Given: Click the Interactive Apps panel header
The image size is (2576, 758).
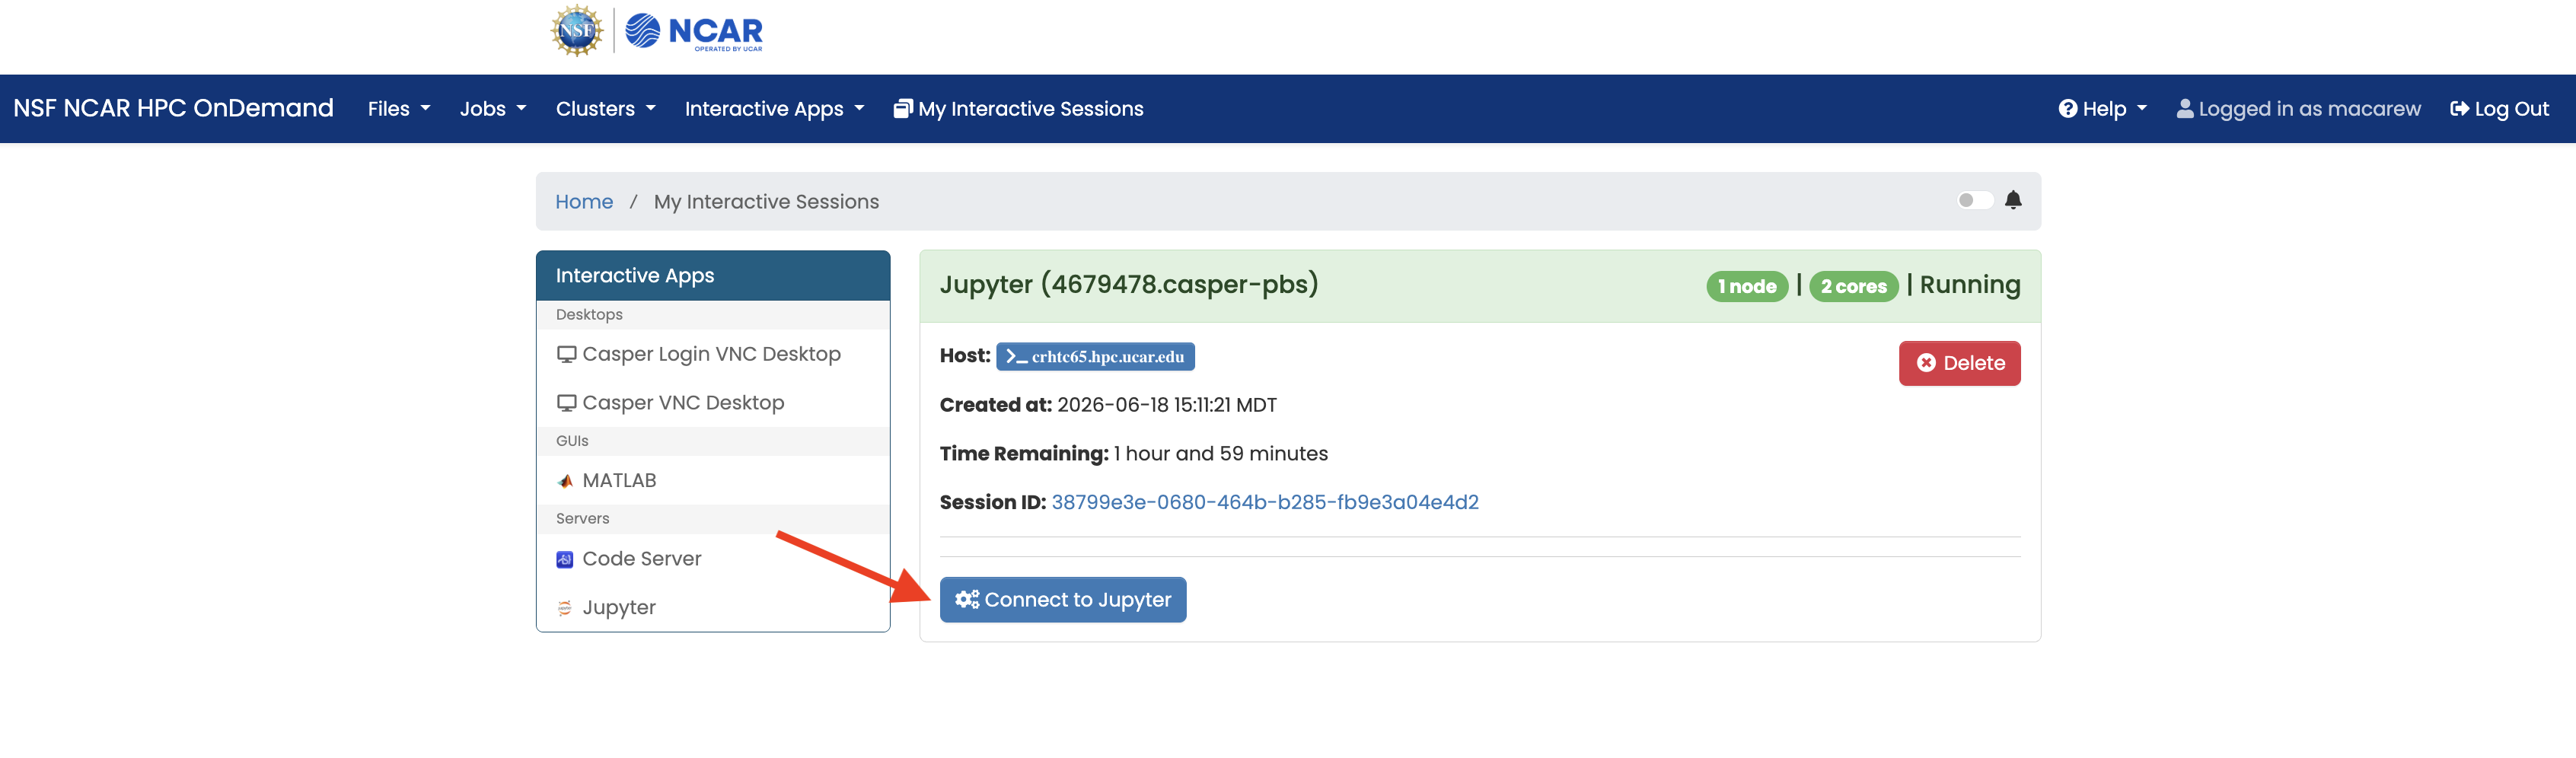Looking at the screenshot, I should pos(713,276).
